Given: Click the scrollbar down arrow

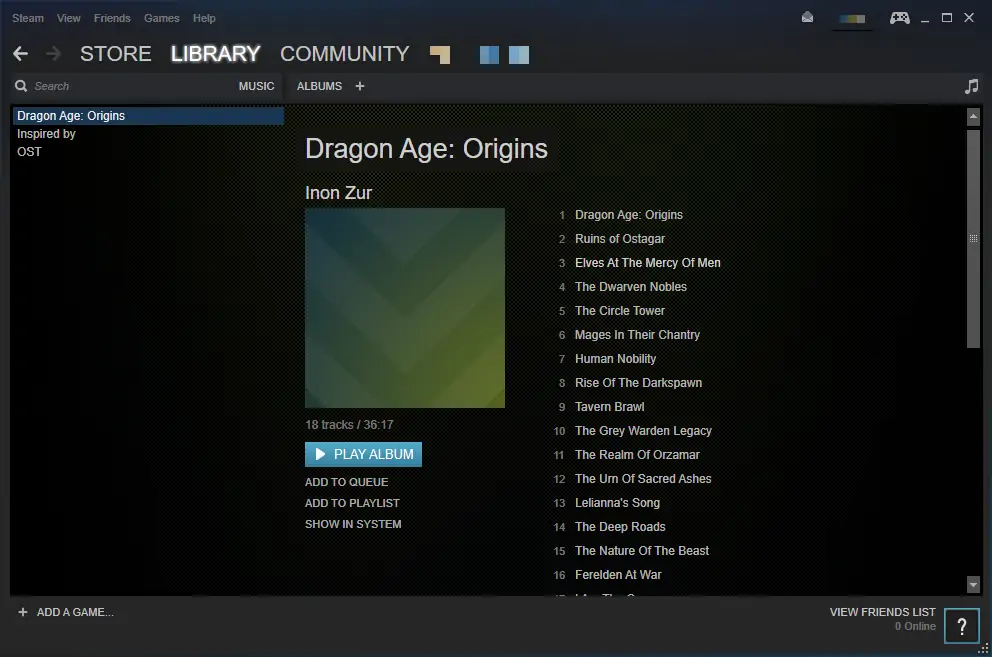Looking at the screenshot, I should (x=973, y=584).
